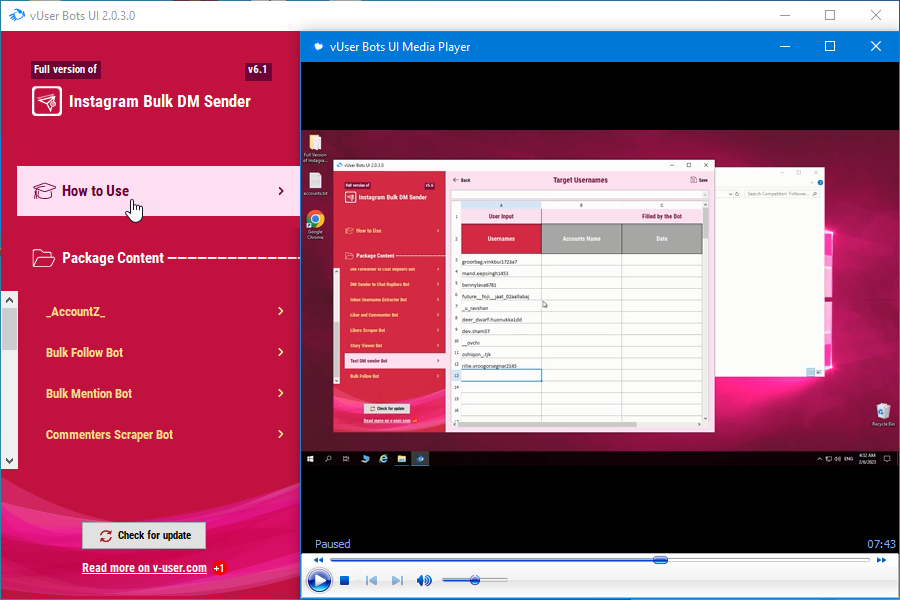Click the Instagram Bulk DM Sender logo icon

point(47,101)
